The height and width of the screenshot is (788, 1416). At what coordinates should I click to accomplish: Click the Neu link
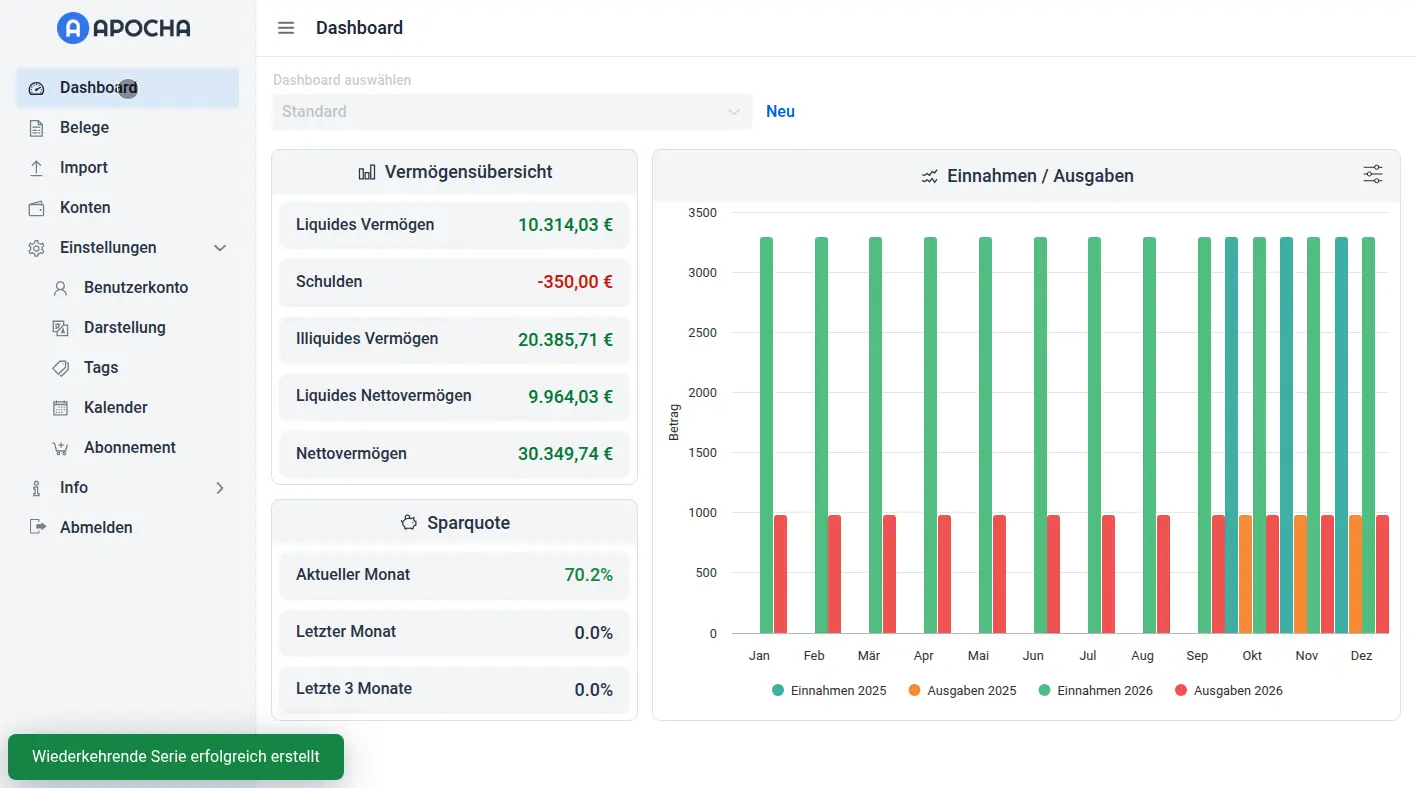tap(780, 112)
